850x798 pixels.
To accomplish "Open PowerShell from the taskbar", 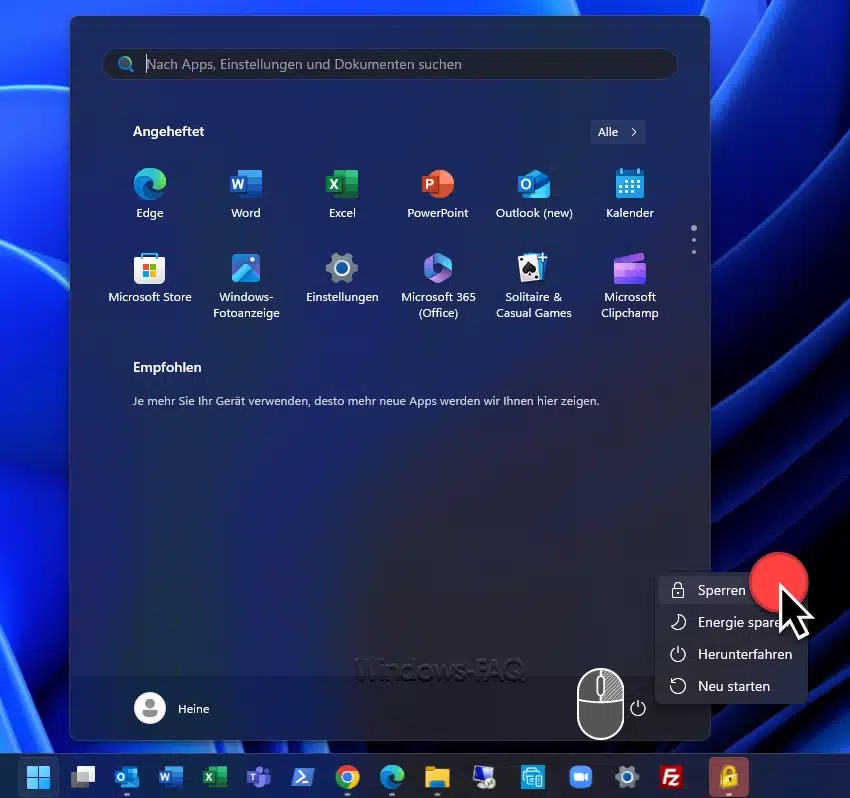I will coord(302,777).
